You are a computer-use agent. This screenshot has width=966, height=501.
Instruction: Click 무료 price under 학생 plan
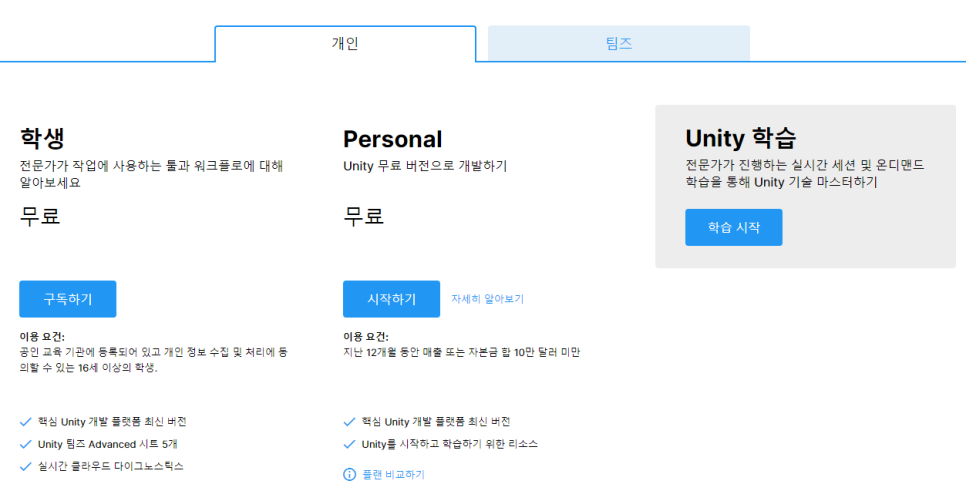click(40, 216)
